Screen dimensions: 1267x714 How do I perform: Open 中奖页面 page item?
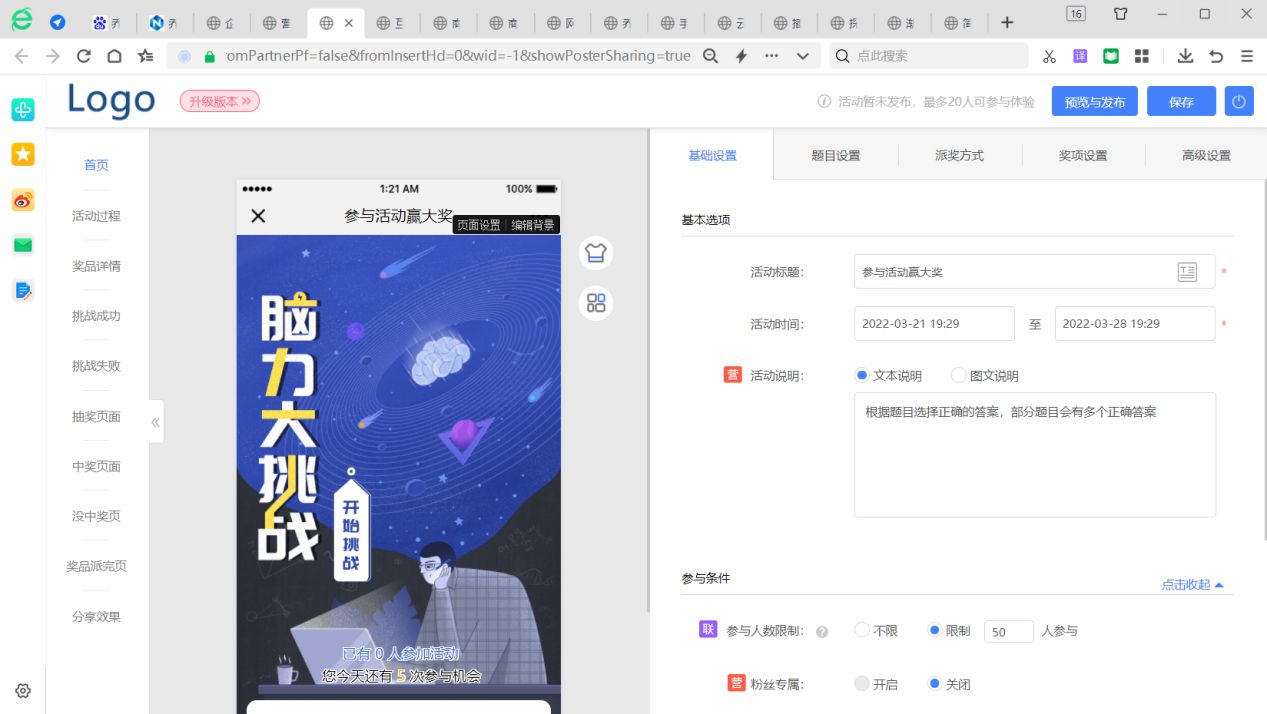96,466
